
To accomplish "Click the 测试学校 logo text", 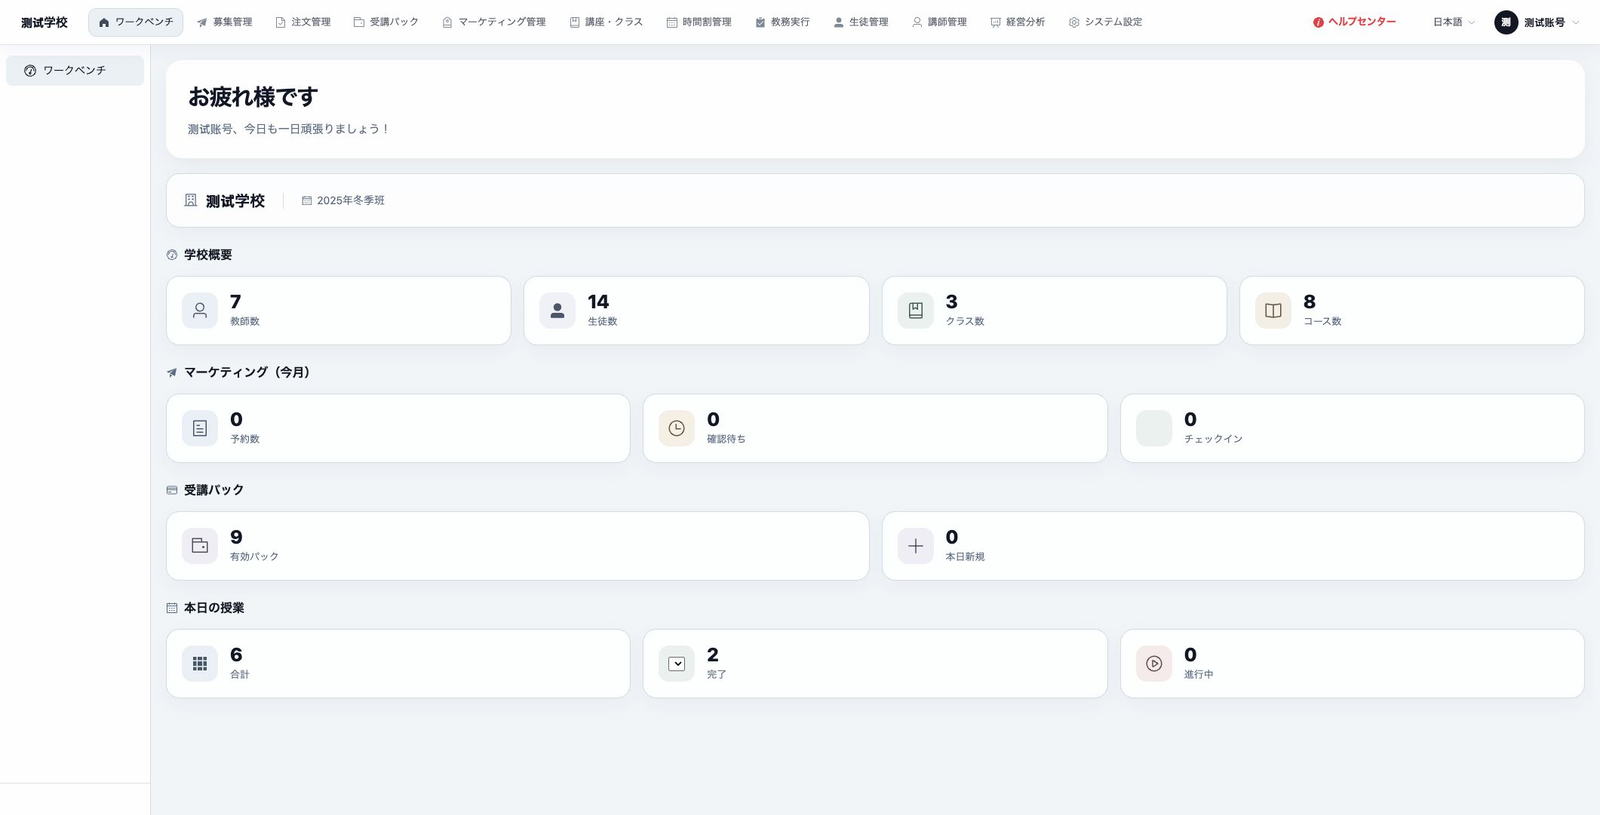I will 44,22.
